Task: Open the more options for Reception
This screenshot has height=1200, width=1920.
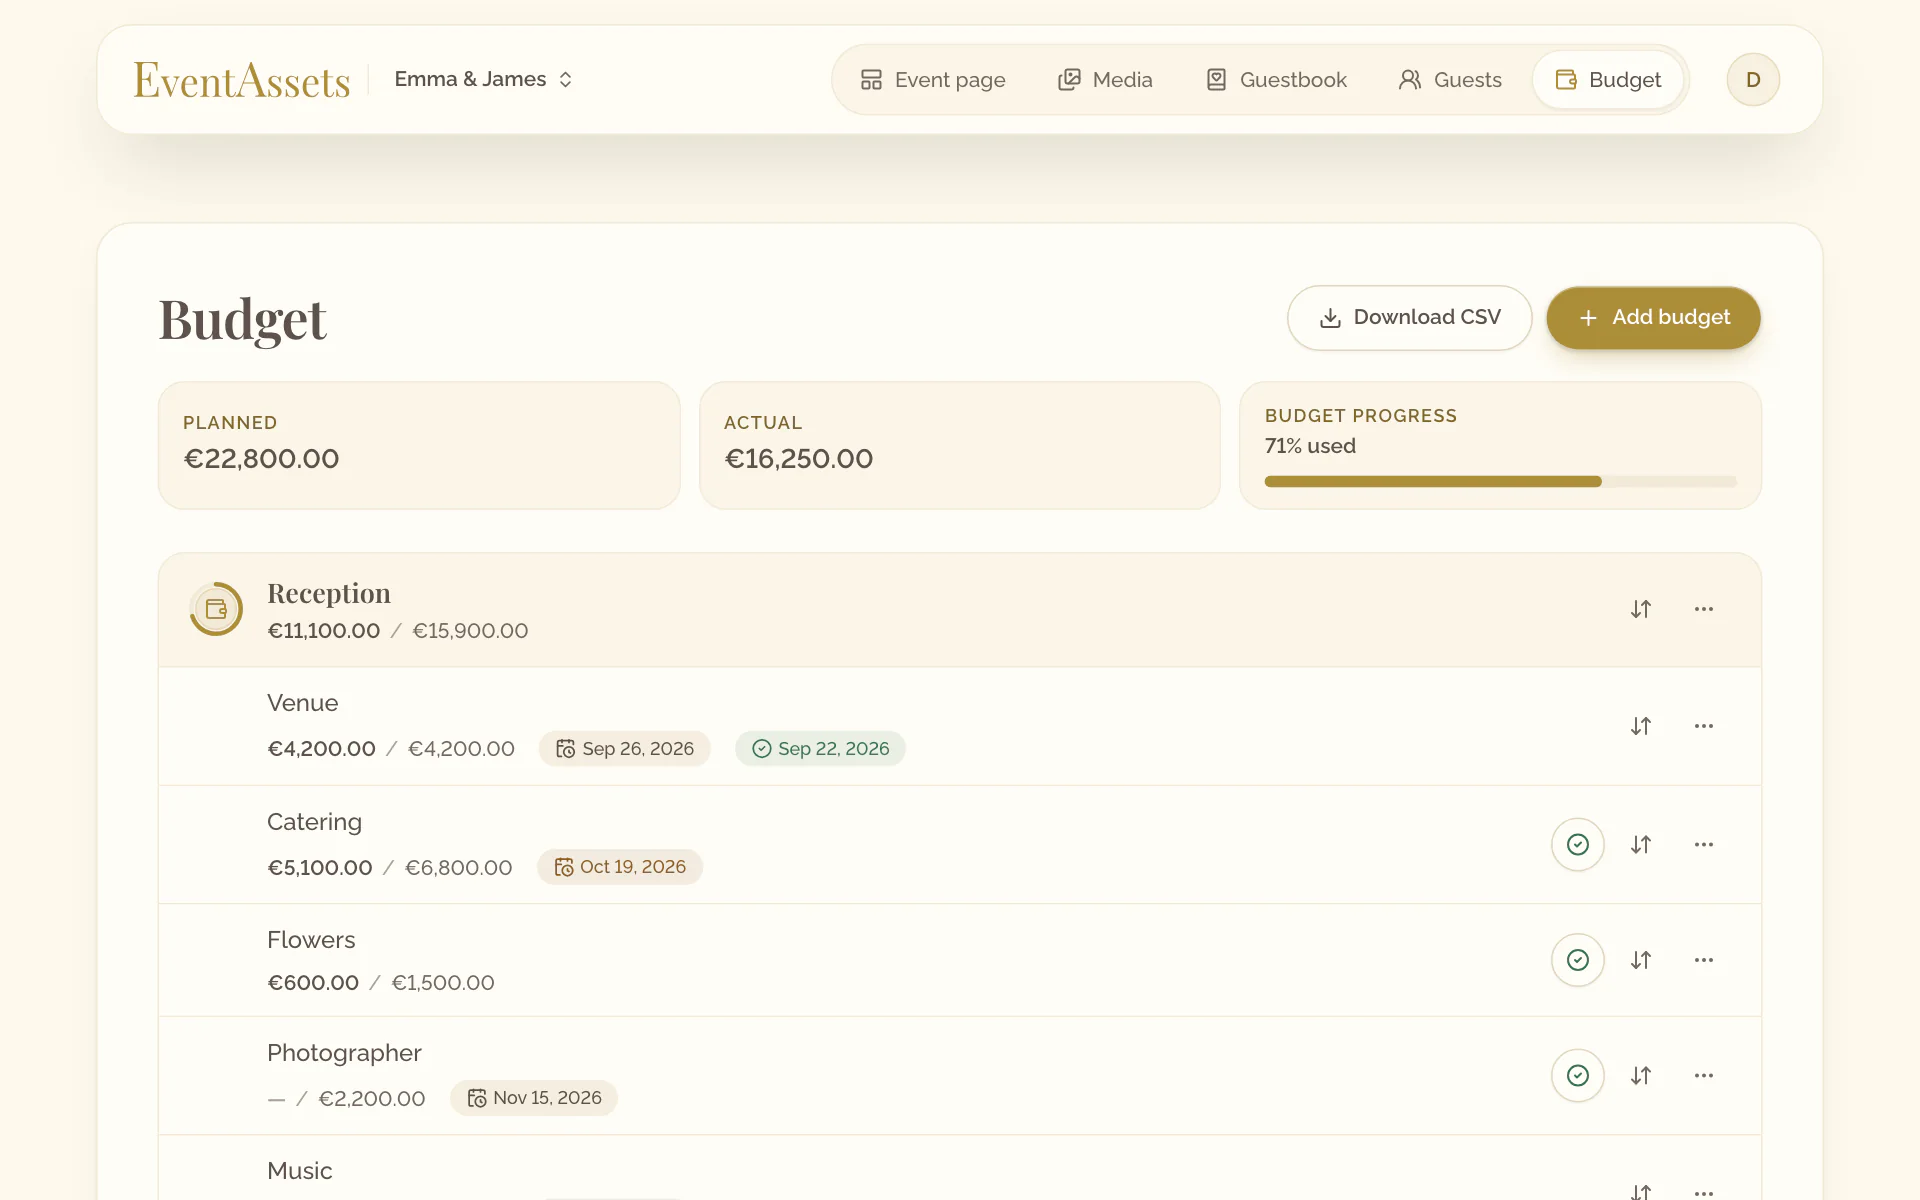Action: coord(1704,609)
